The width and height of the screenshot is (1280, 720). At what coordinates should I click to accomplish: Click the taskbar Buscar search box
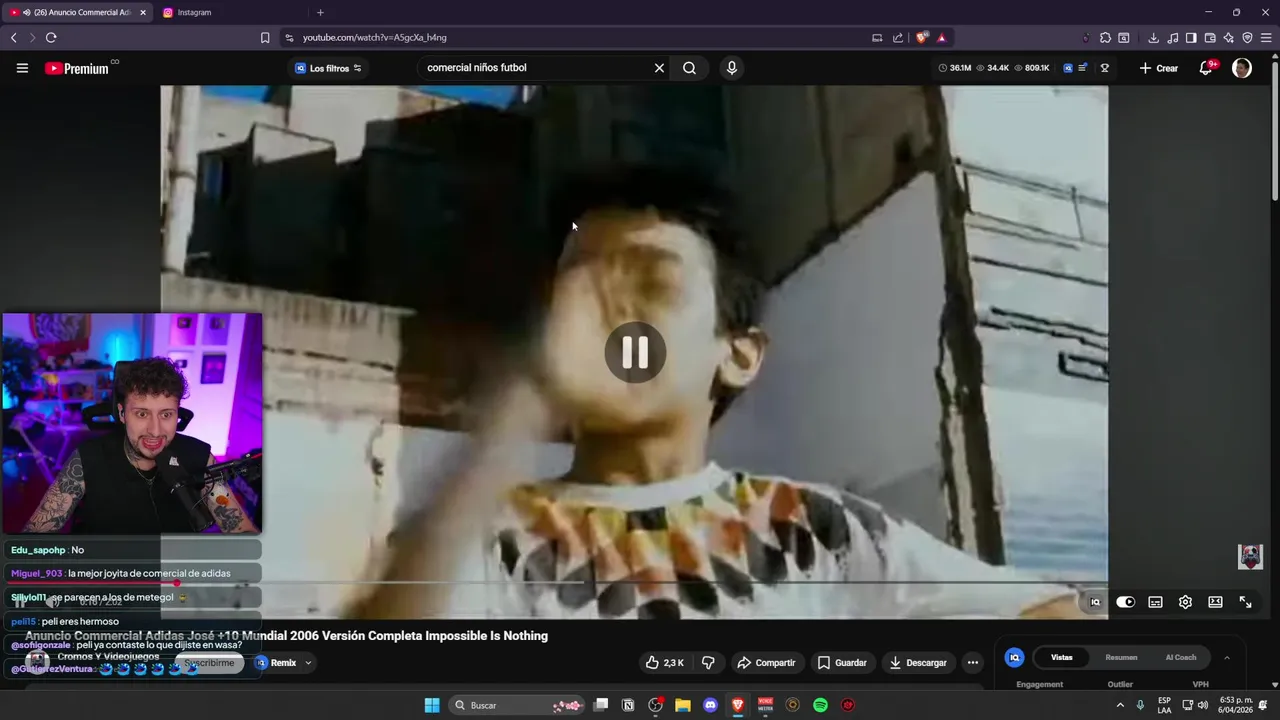(x=518, y=705)
